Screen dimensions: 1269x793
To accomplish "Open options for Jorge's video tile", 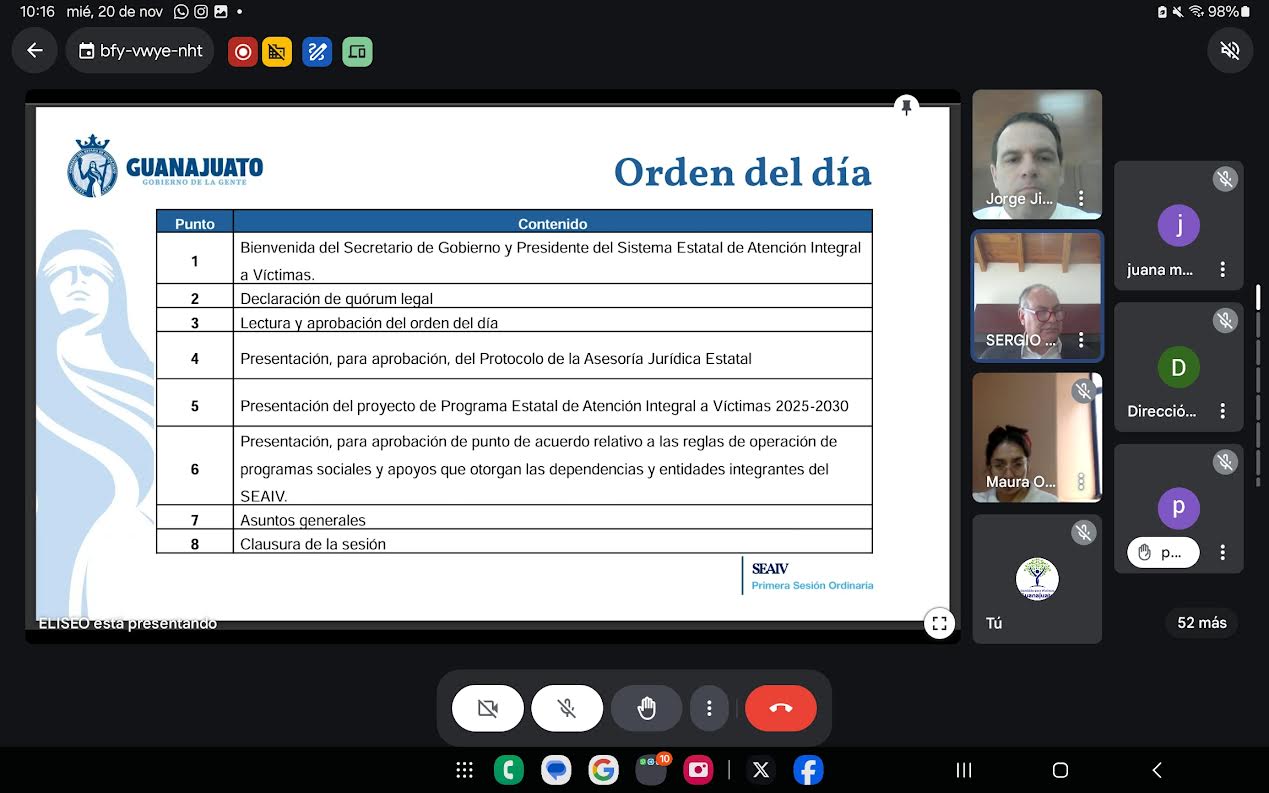I will (x=1081, y=199).
